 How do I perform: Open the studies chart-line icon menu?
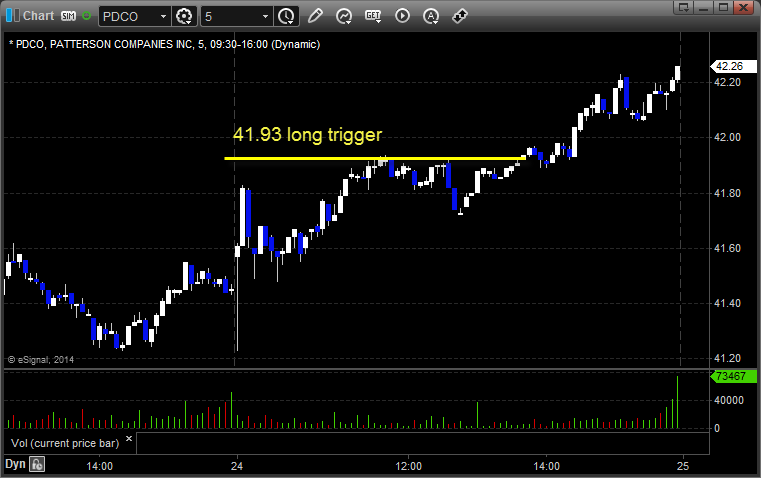tap(344, 16)
